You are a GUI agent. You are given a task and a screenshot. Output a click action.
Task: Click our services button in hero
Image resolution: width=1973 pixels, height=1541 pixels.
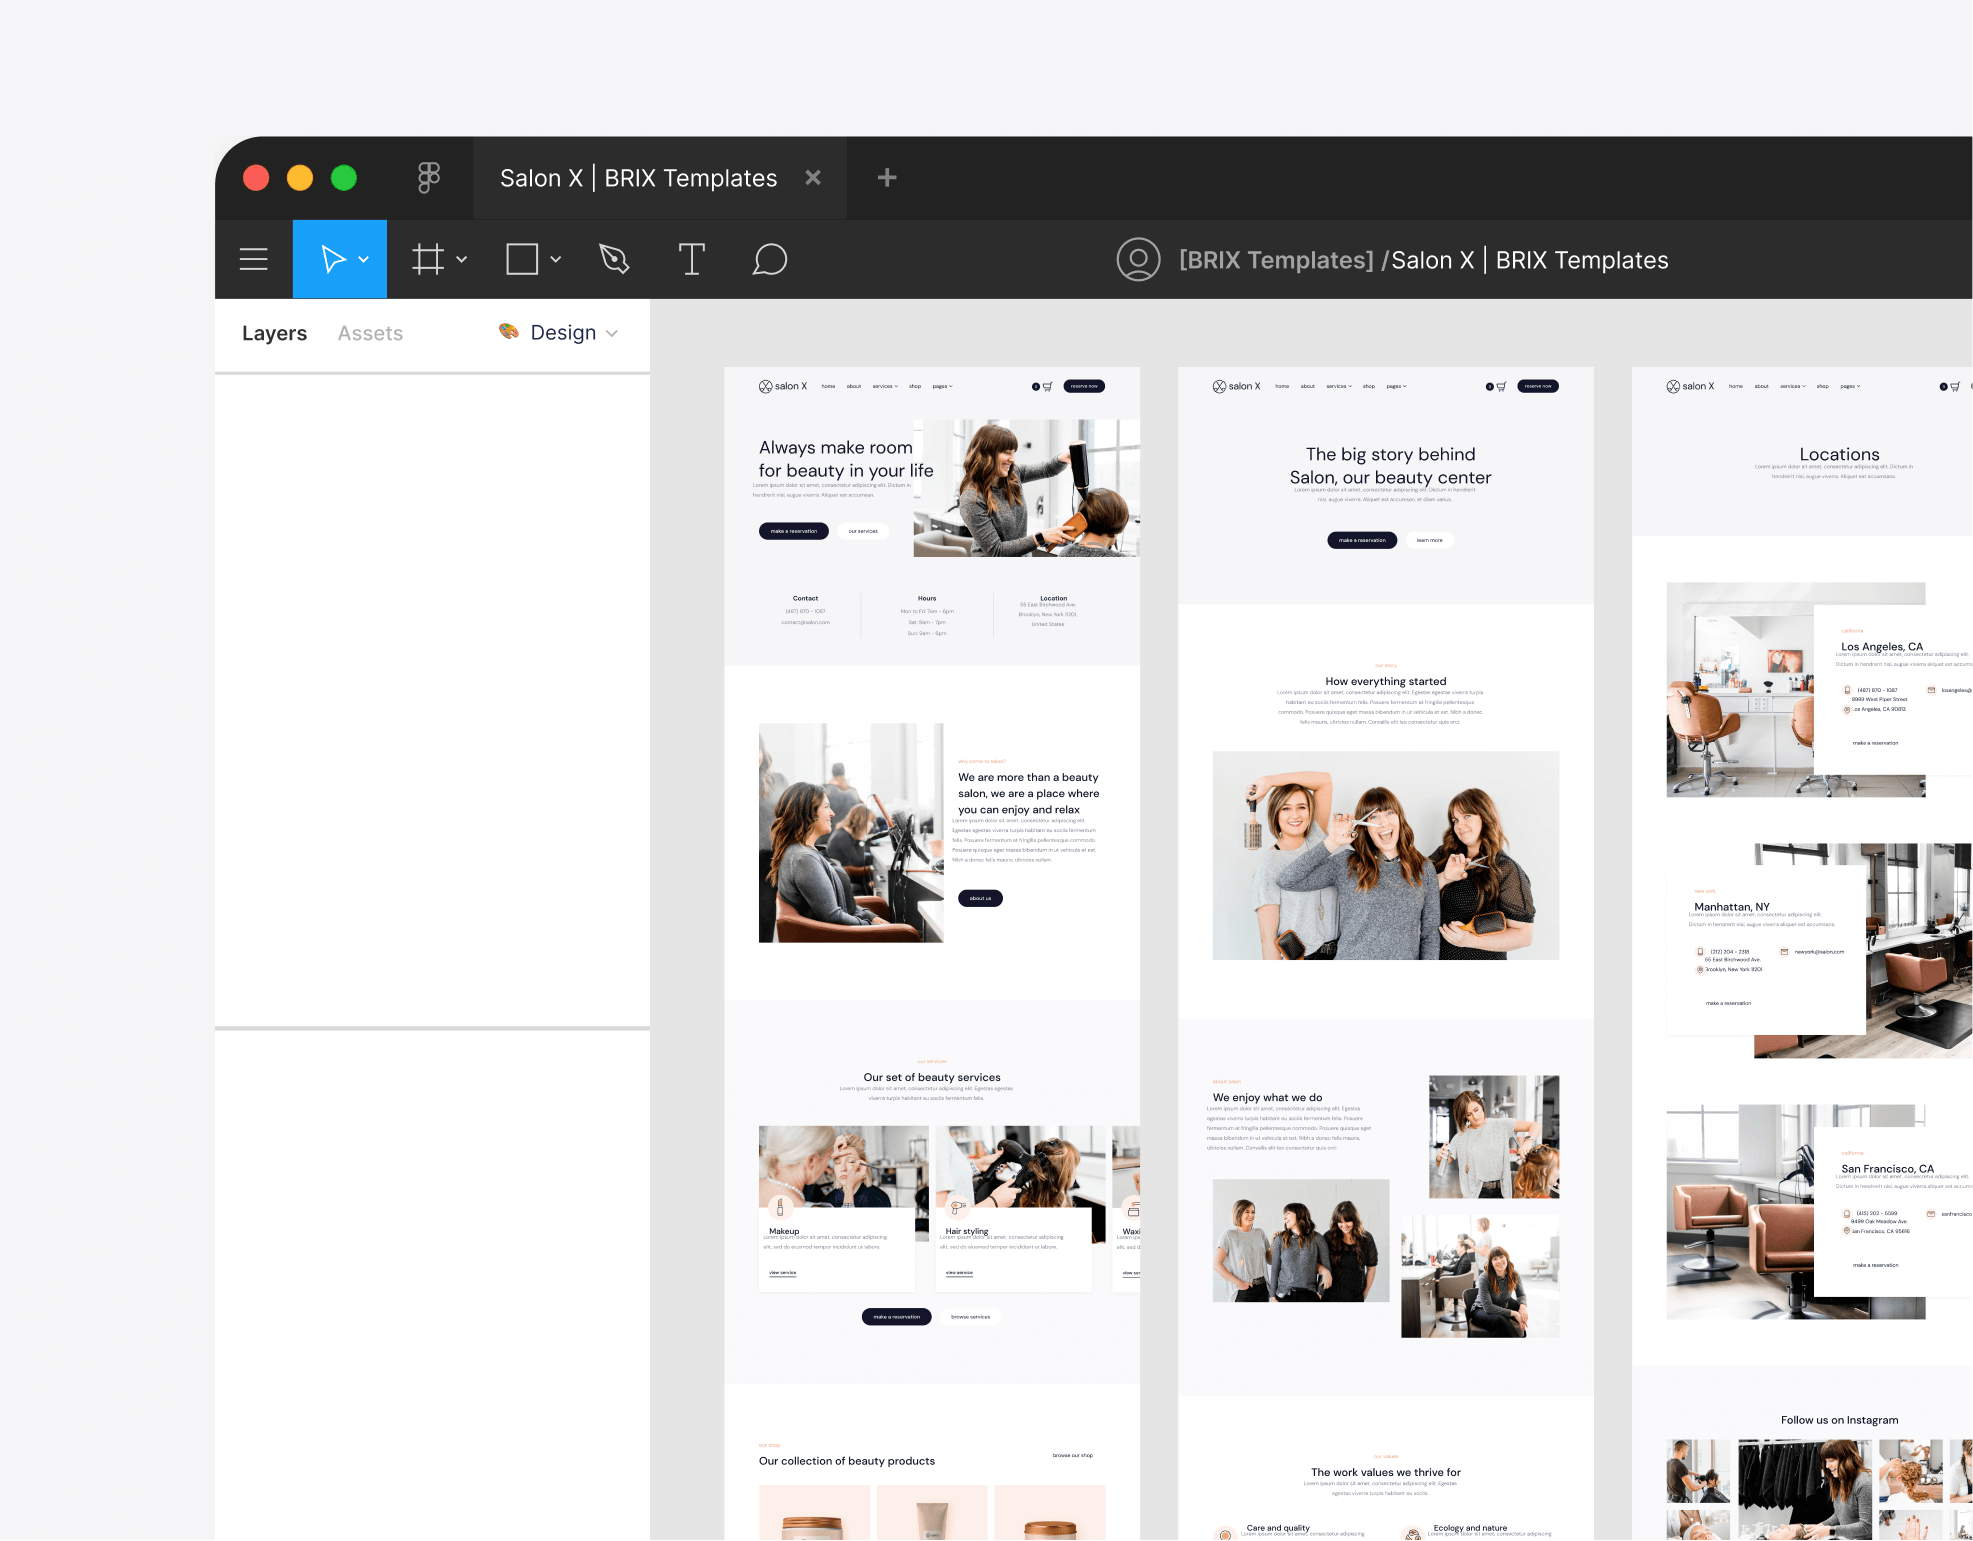pos(863,531)
